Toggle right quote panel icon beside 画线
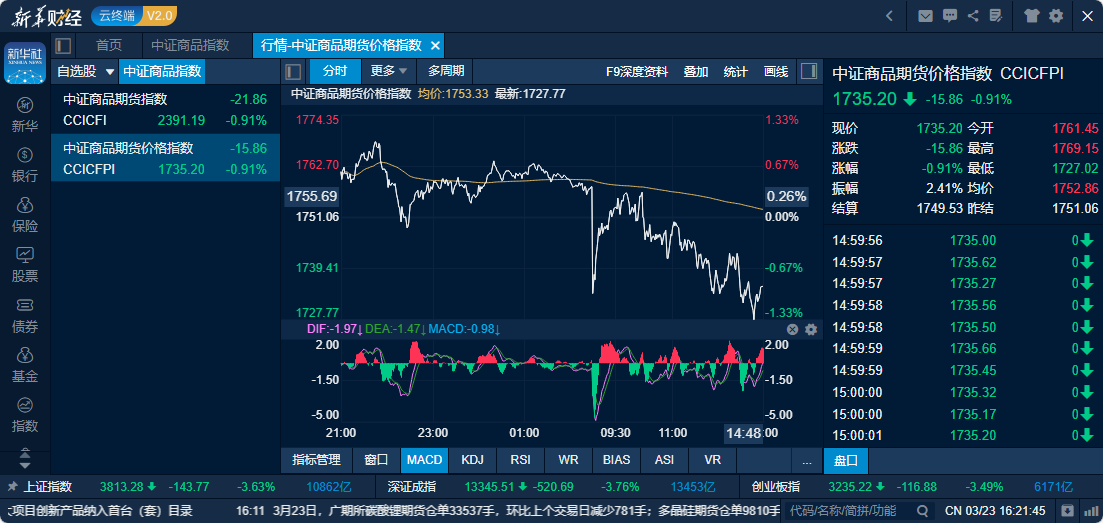 click(809, 71)
